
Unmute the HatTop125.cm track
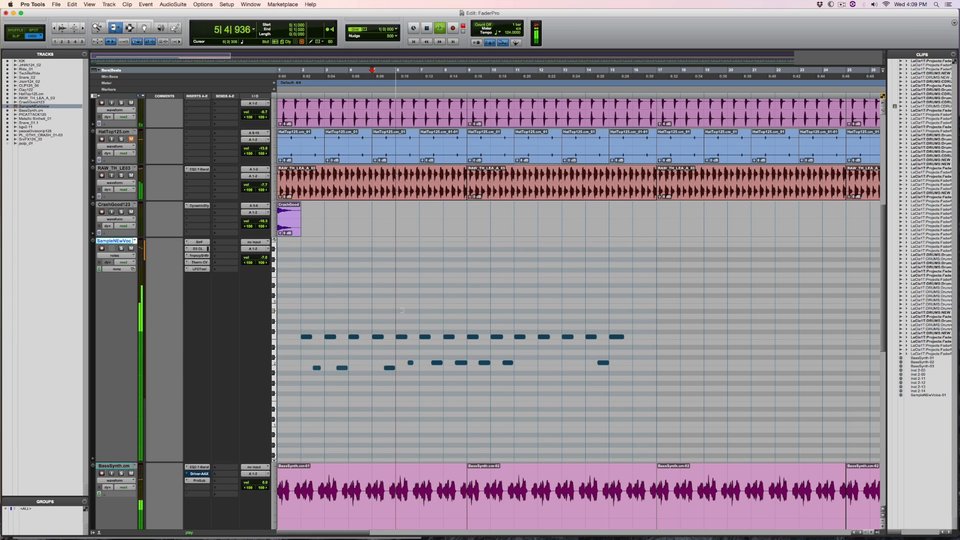(x=130, y=139)
